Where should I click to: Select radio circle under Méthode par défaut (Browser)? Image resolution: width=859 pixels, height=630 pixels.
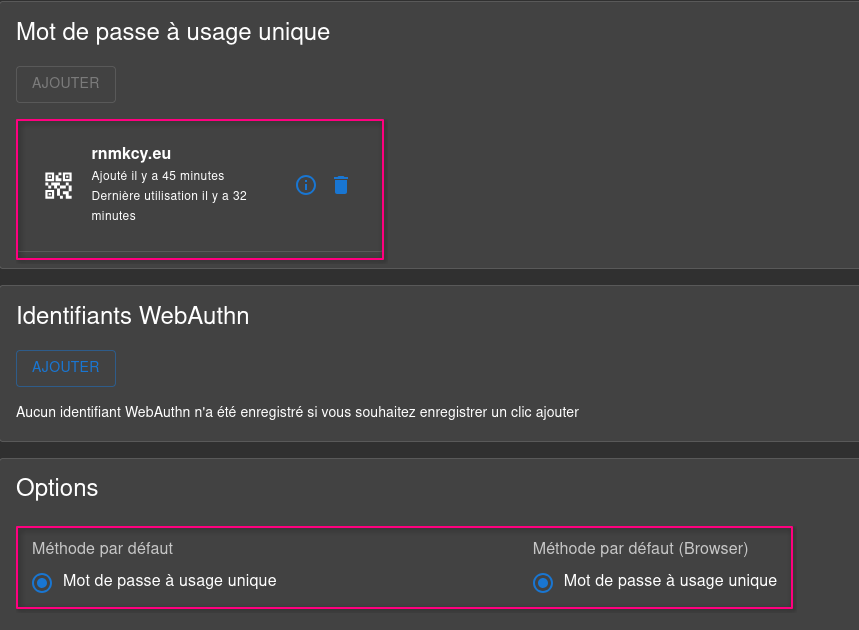point(543,582)
